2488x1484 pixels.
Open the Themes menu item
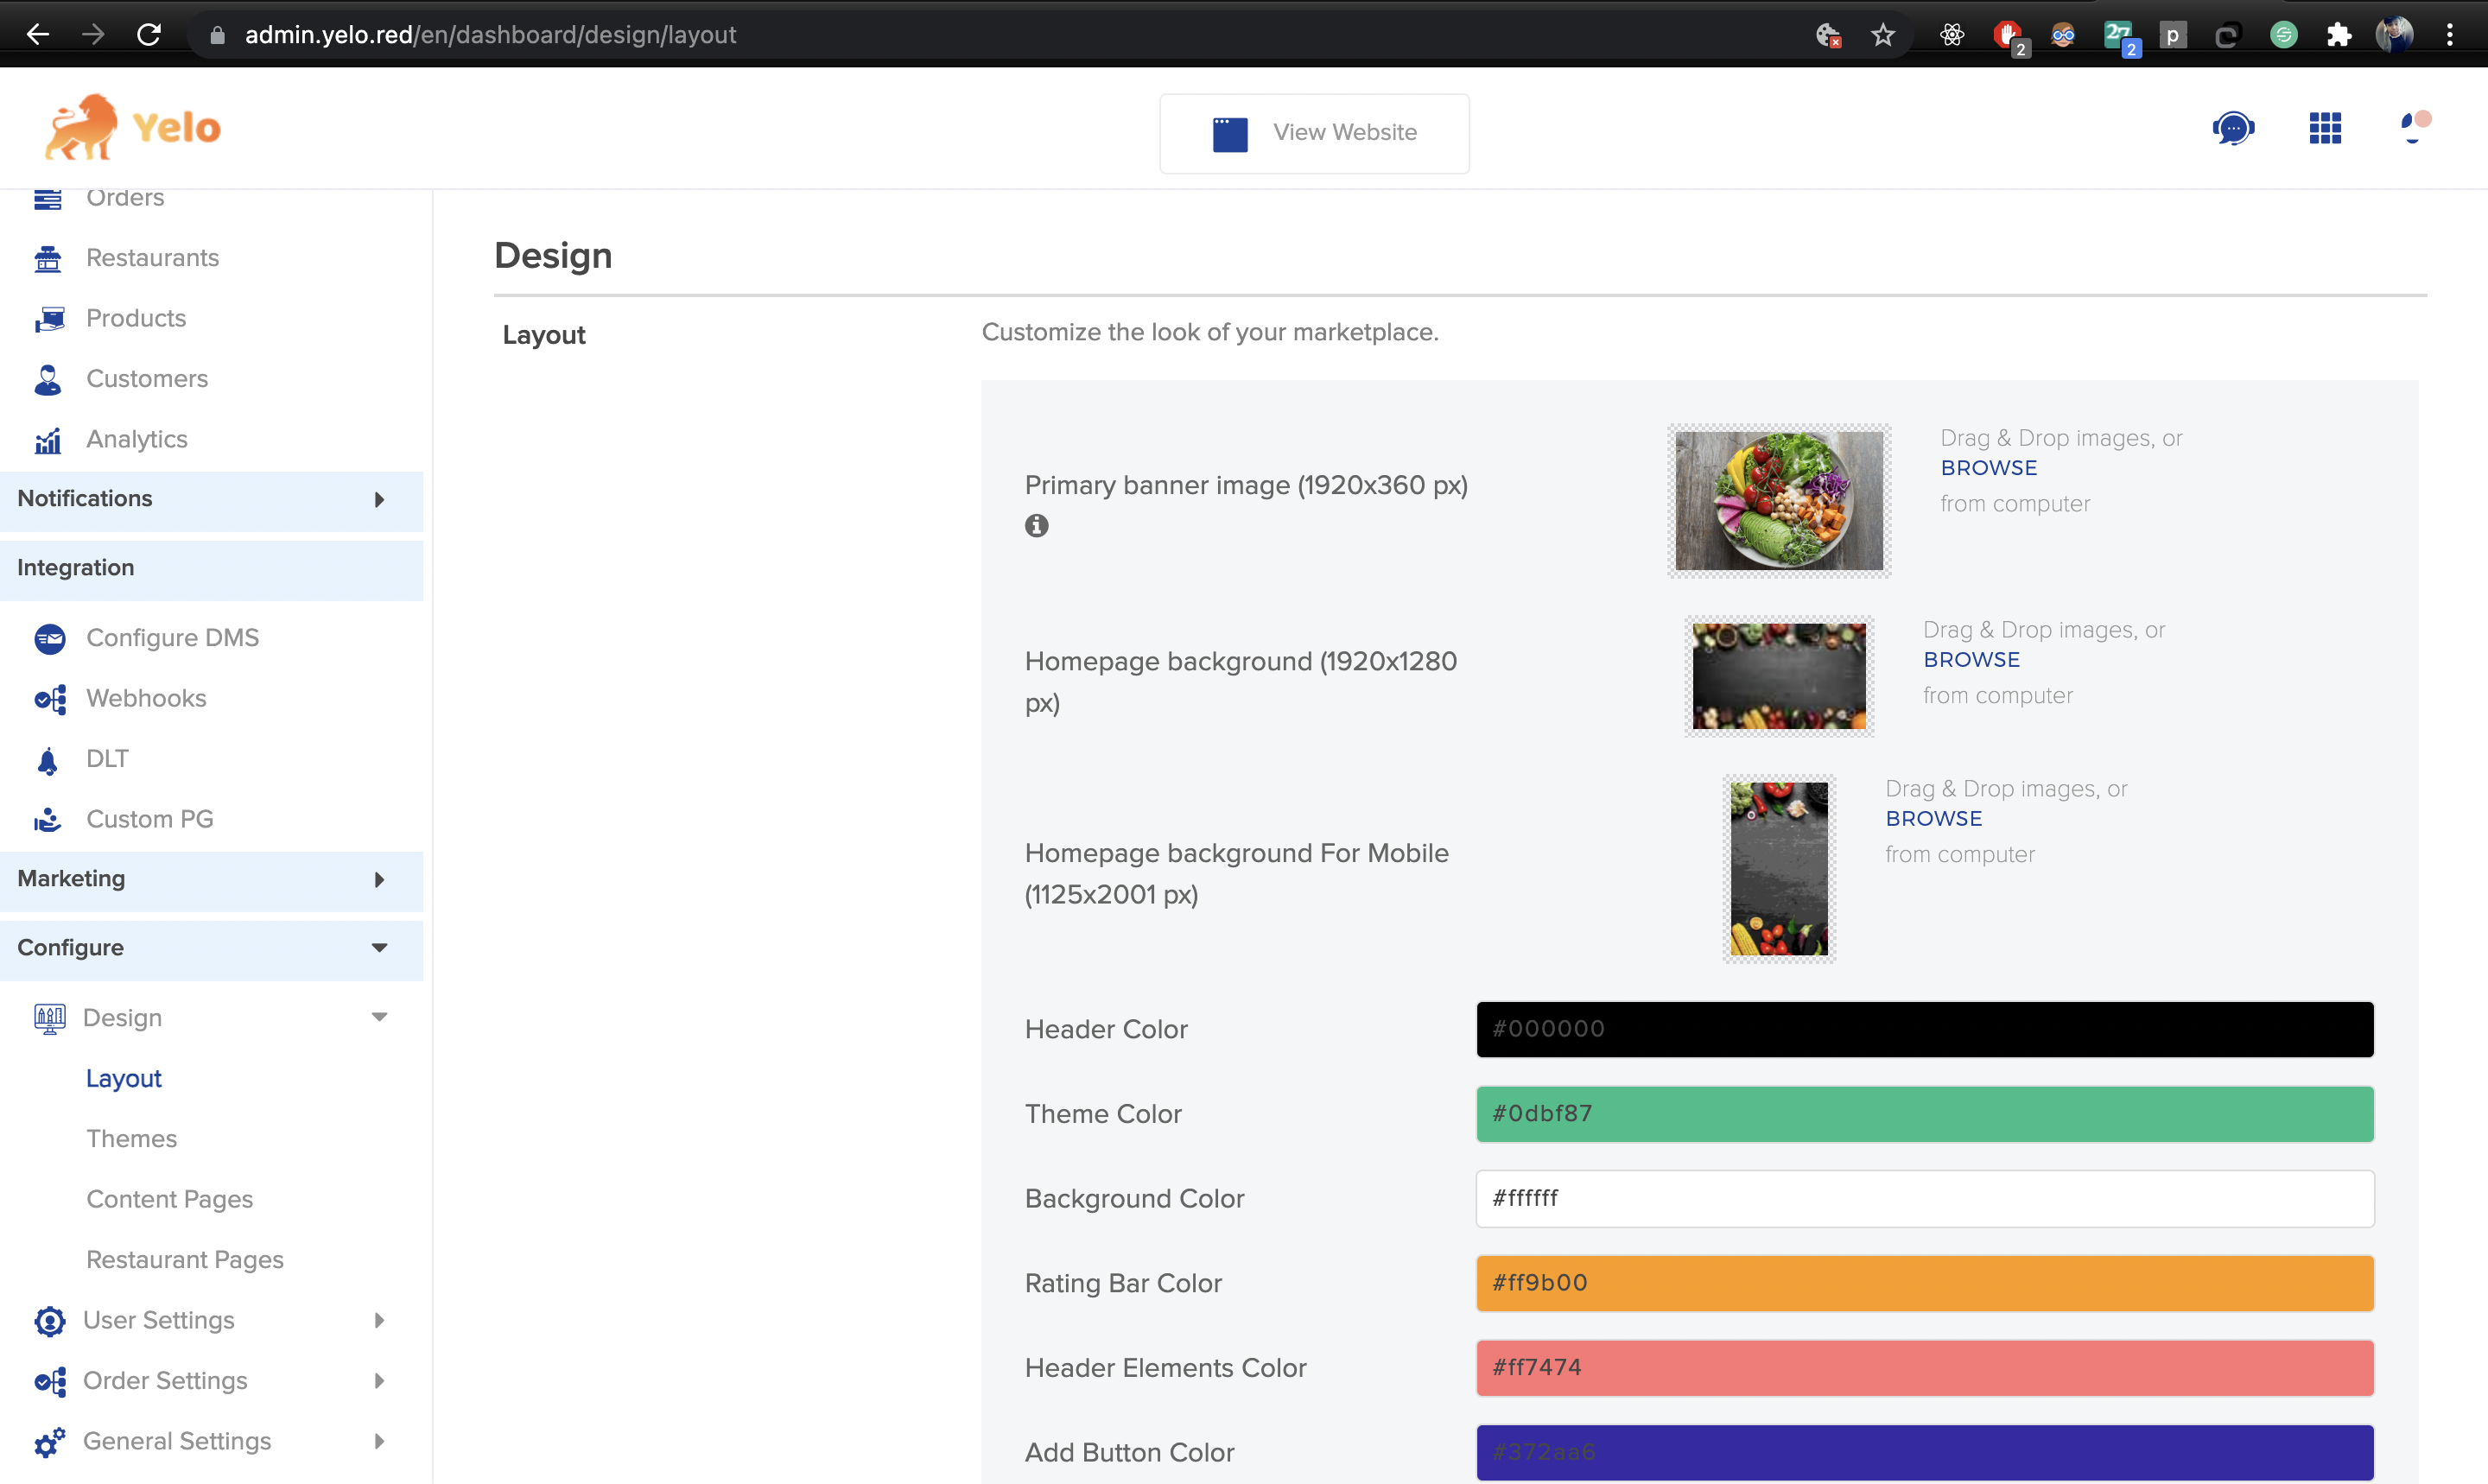click(131, 1138)
